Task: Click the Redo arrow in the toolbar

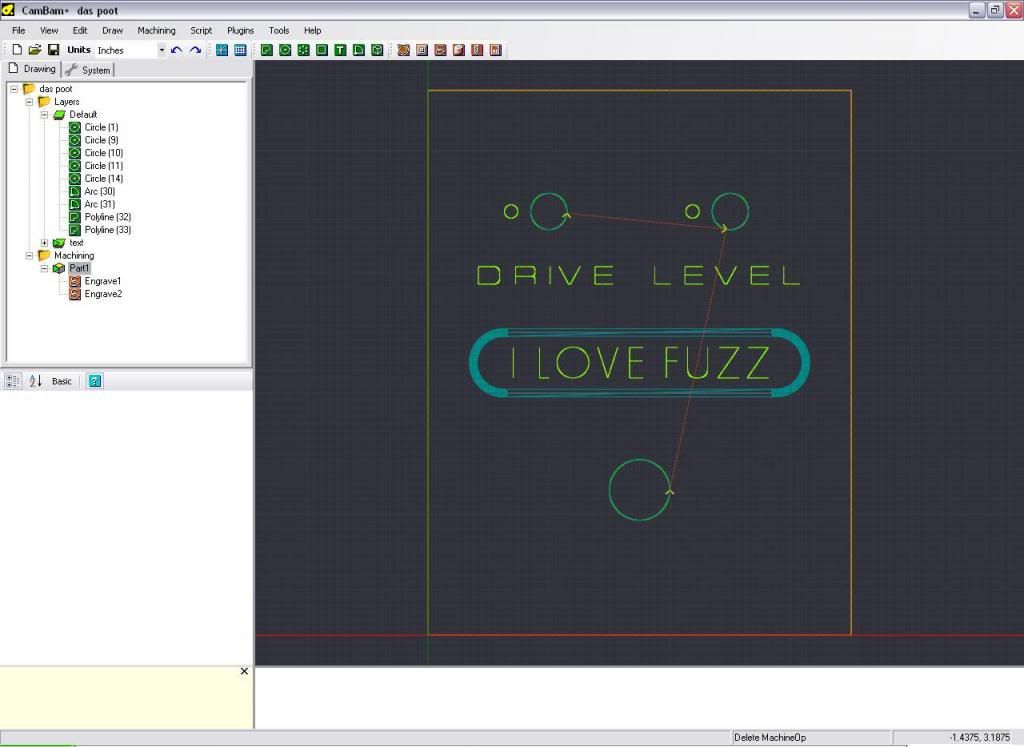Action: point(195,49)
